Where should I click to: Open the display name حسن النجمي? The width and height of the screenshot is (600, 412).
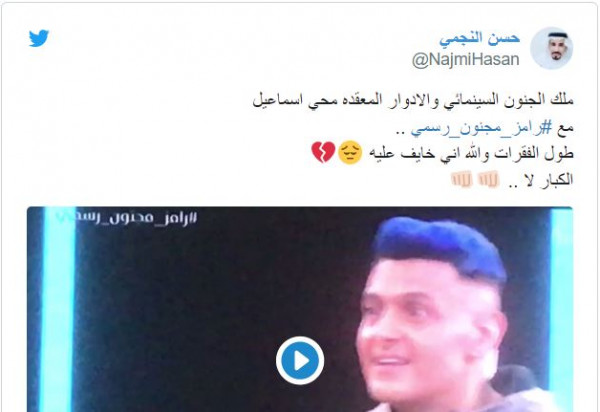(x=479, y=38)
